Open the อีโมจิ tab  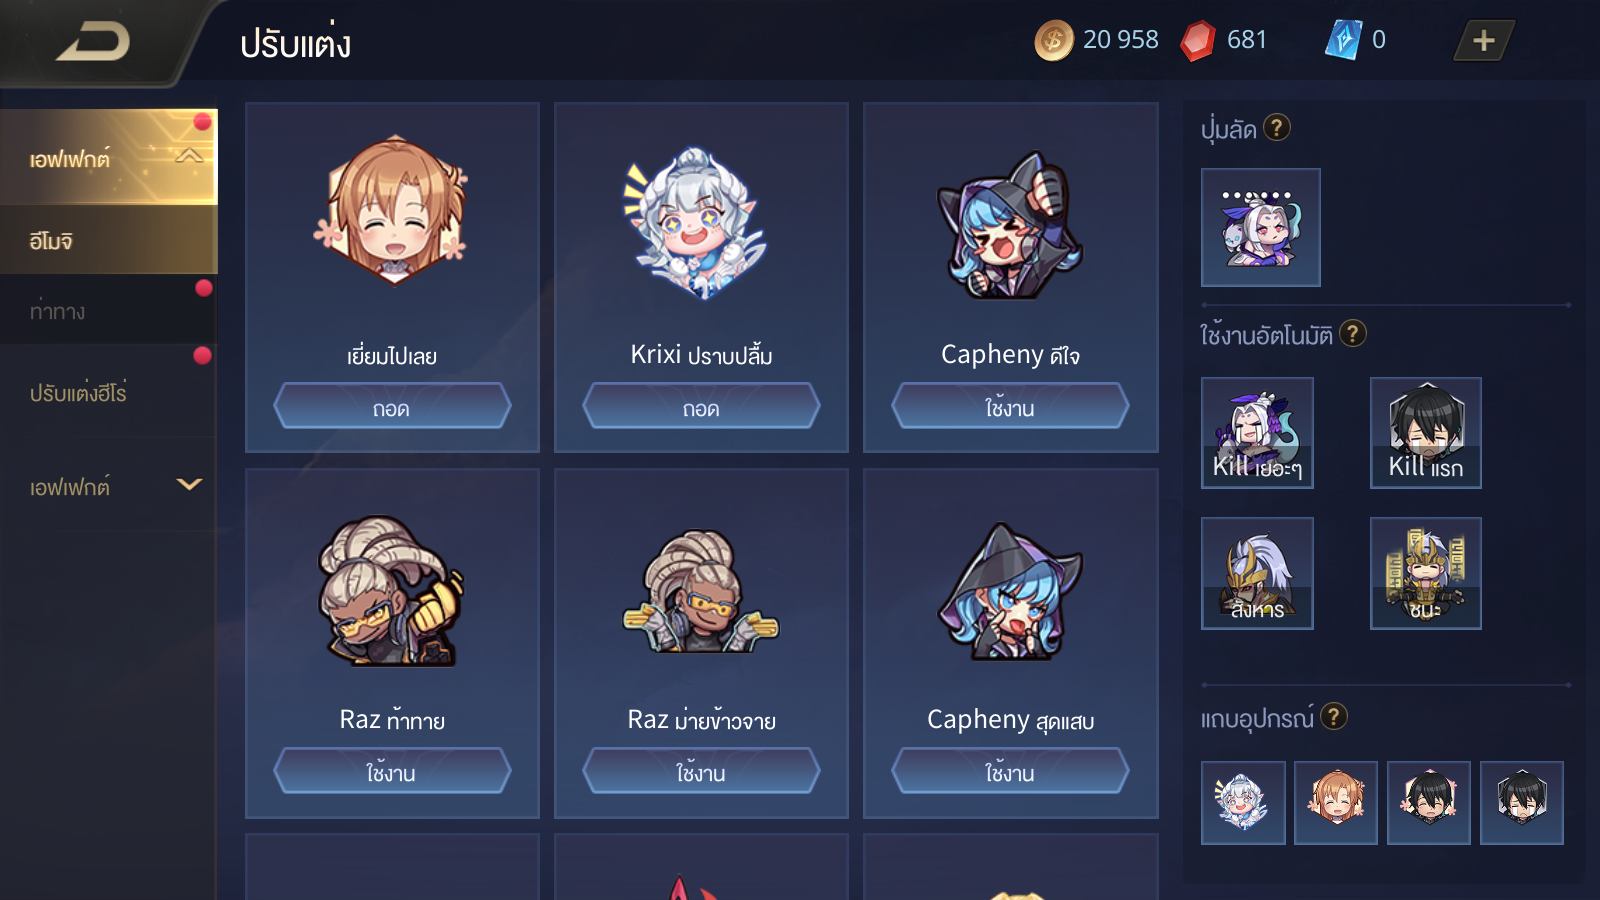pos(108,240)
